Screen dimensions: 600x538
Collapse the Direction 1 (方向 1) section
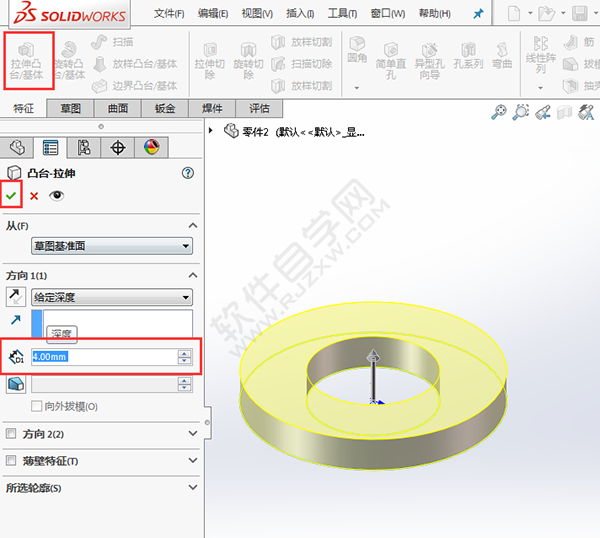pyautogui.click(x=193, y=275)
